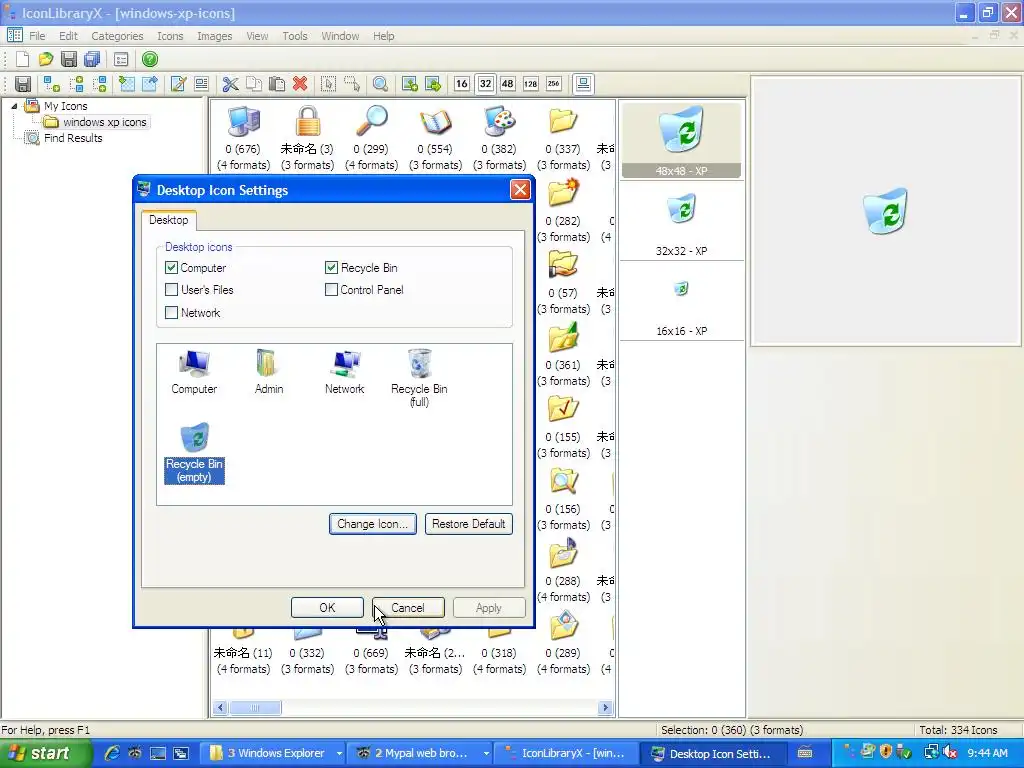
Task: Select the Recycle Bin (full) icon
Action: pyautogui.click(x=419, y=378)
